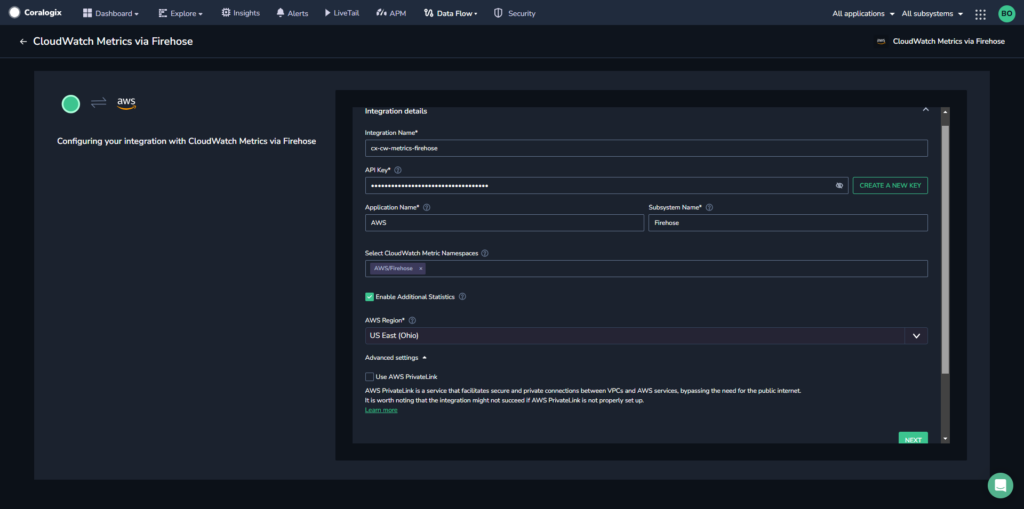
Task: Open the AWS Region dropdown arrow
Action: pyautogui.click(x=916, y=336)
